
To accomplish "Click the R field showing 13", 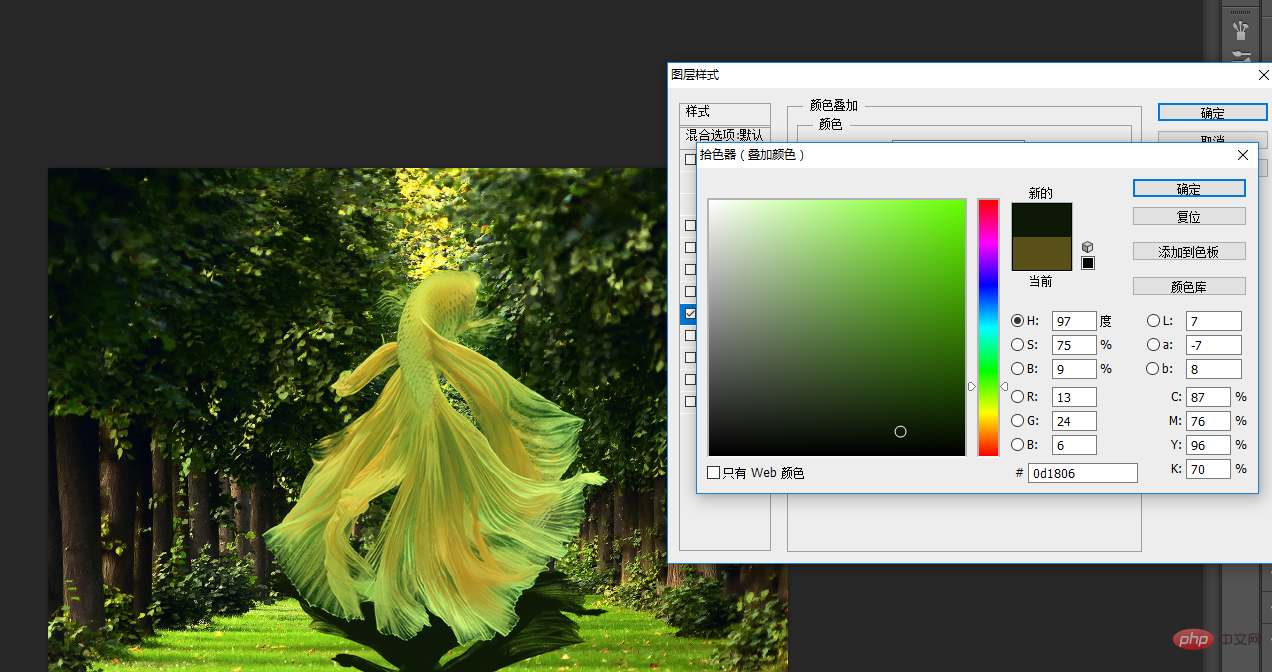I will pyautogui.click(x=1074, y=397).
